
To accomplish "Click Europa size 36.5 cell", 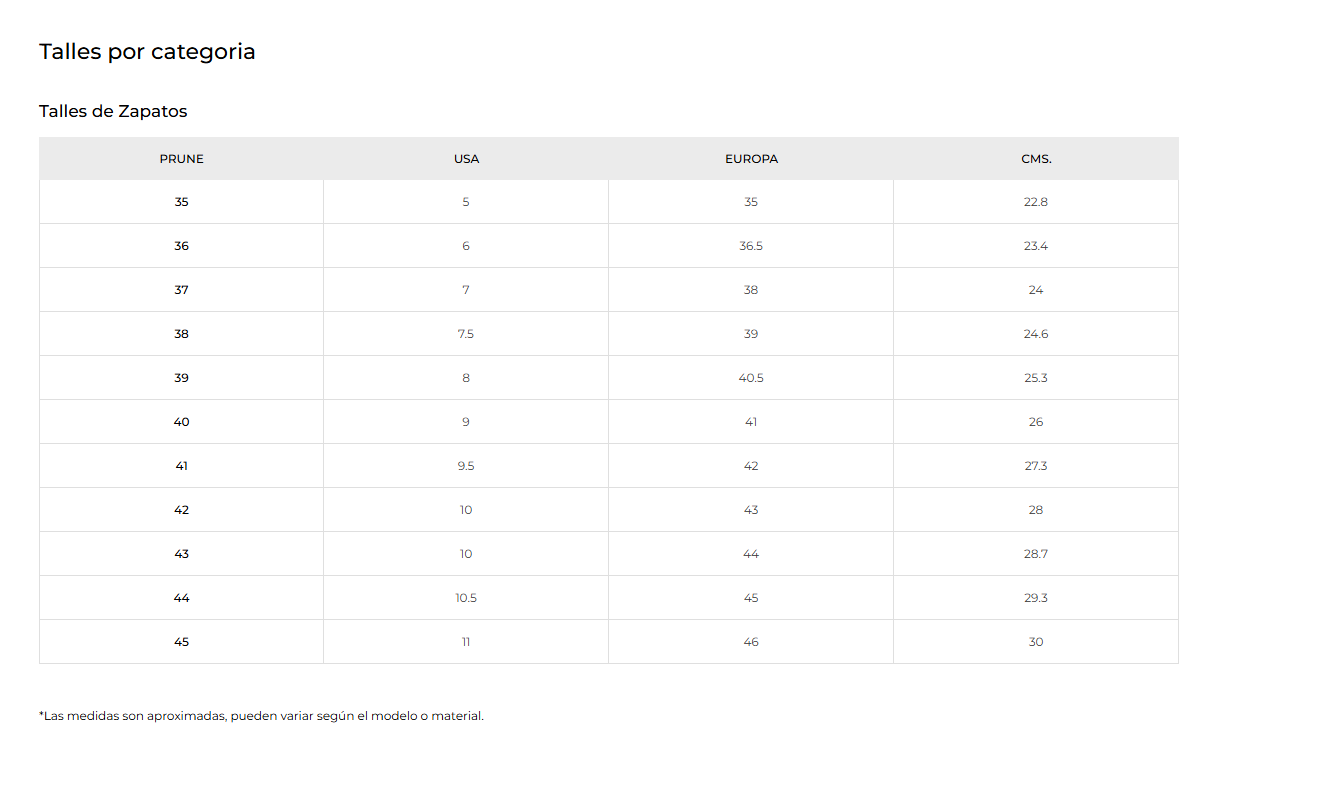I will click(x=751, y=246).
